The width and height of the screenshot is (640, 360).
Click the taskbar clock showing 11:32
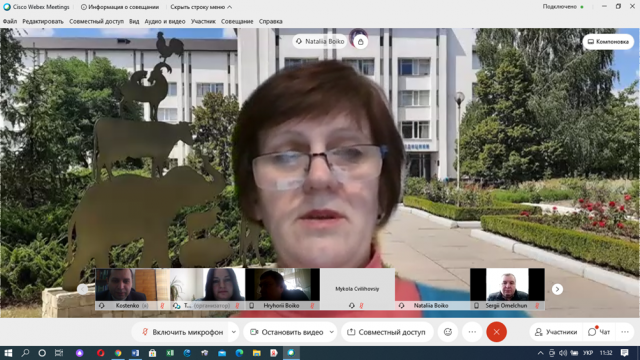coord(606,353)
